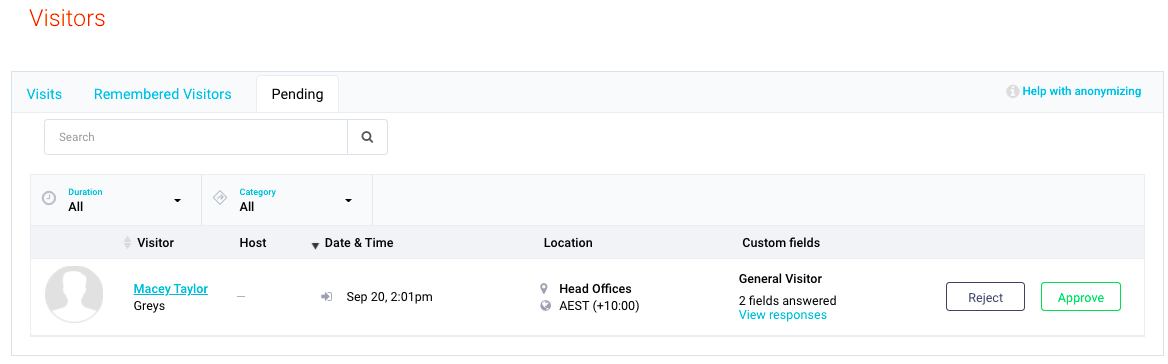Click the sign-in arrow icon beside Sep 20
Screen dimensions: 1168x364
(326, 297)
